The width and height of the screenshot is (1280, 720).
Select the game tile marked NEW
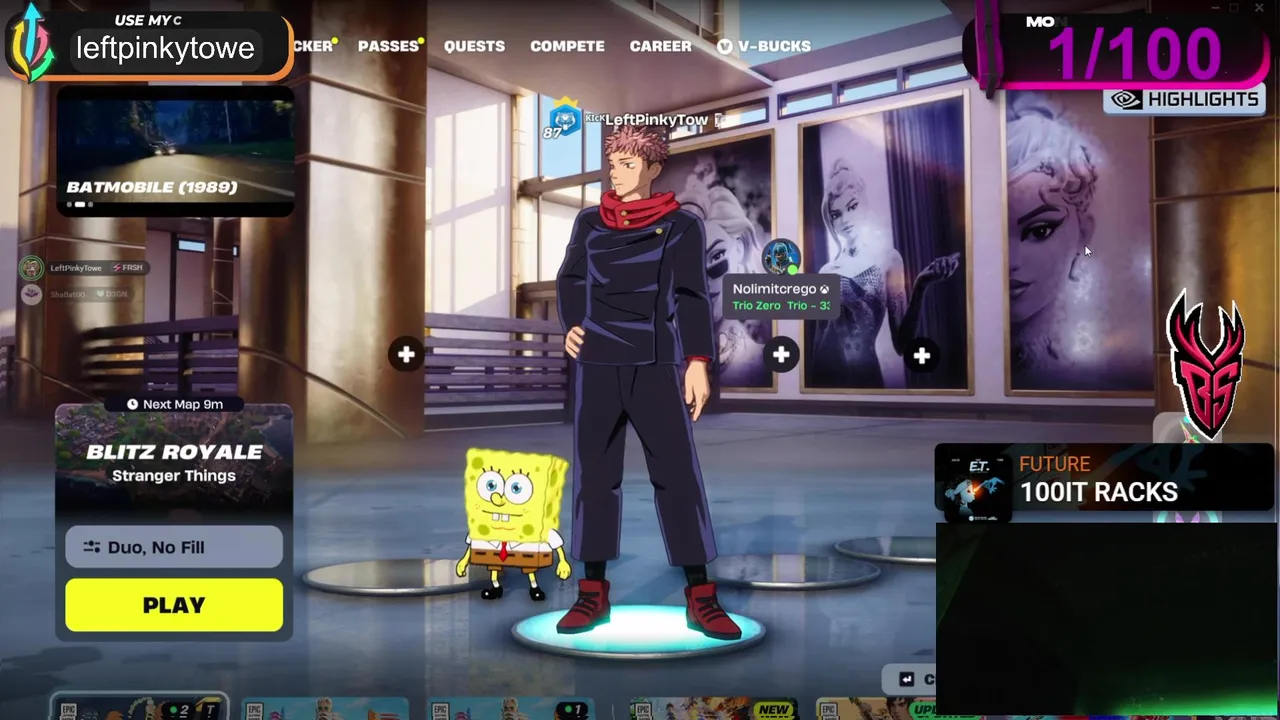[713, 708]
